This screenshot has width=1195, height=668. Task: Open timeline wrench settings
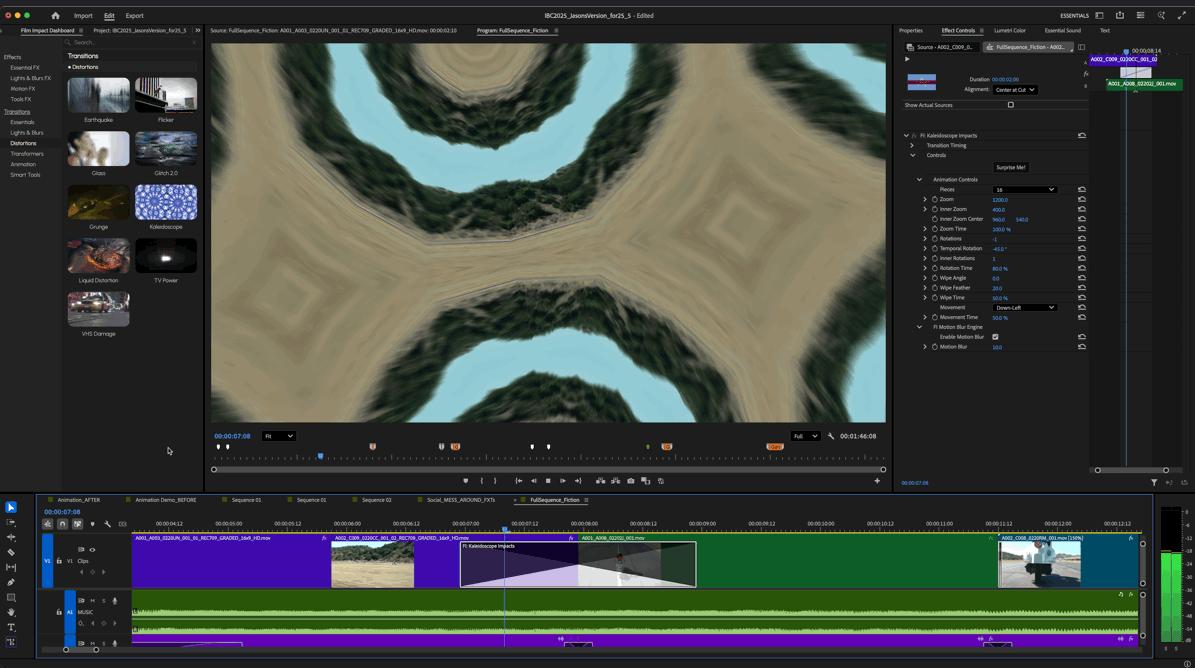[107, 524]
